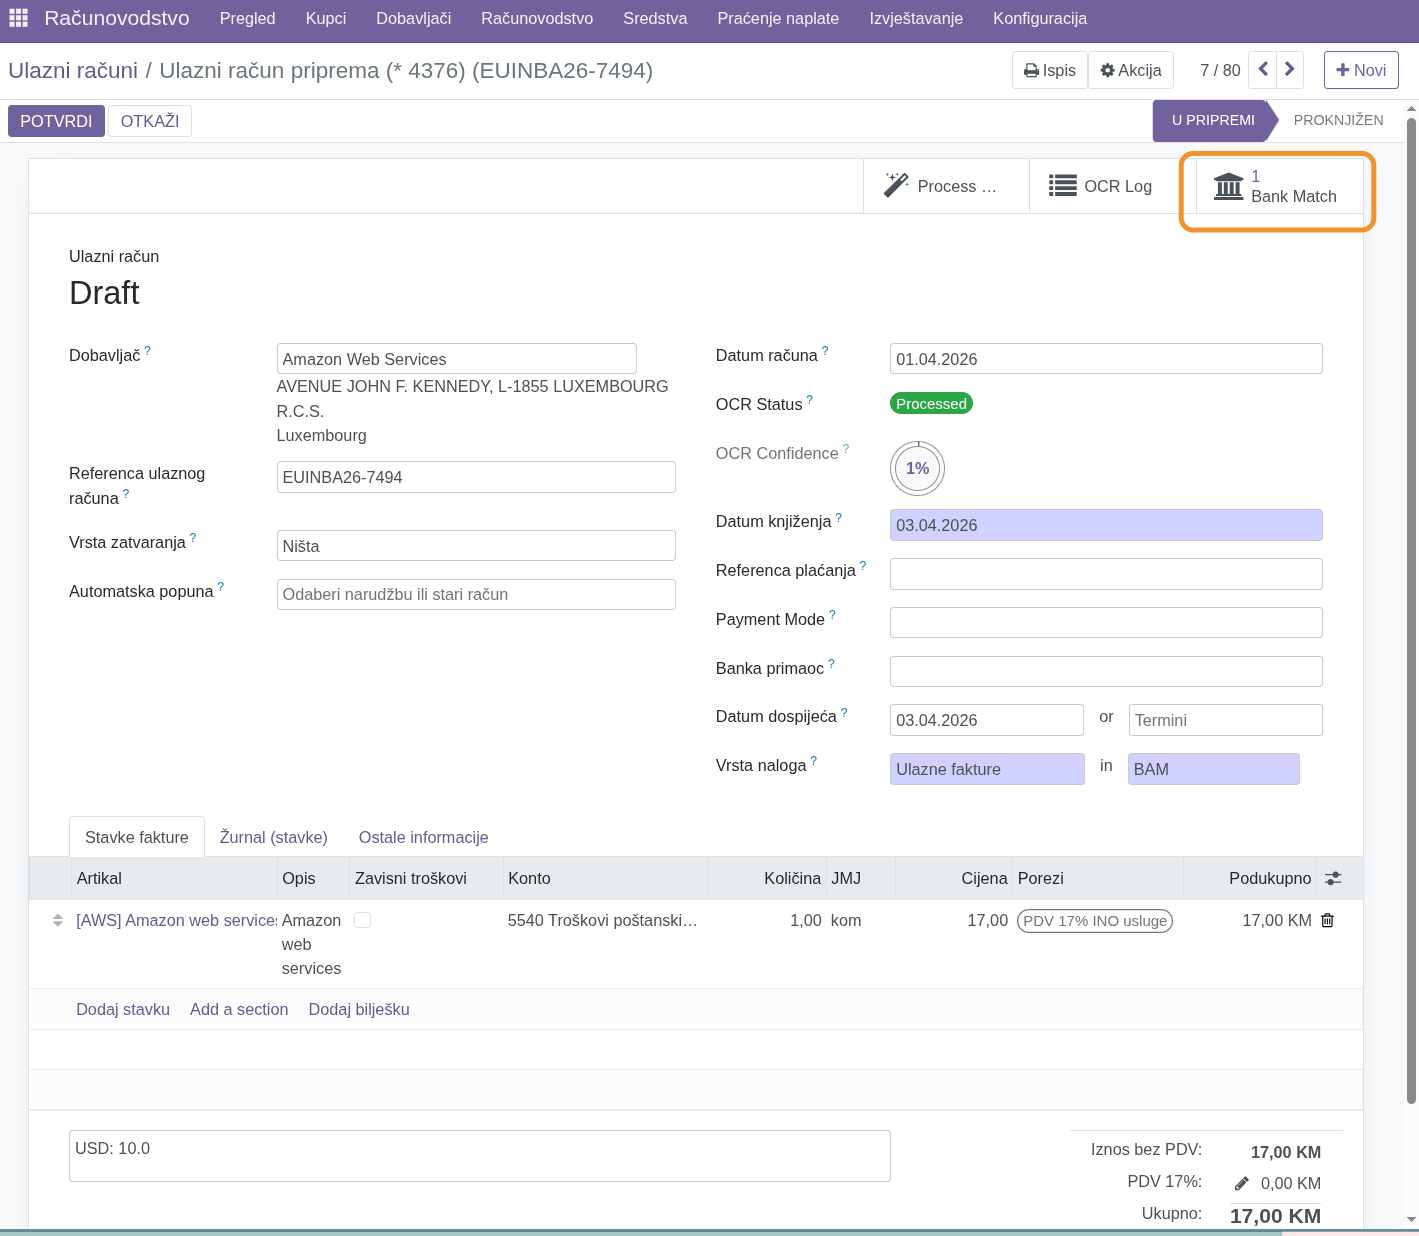Viewport: 1419px width, 1236px height.
Task: Click the OCR Confidence 1% gauge
Action: click(917, 468)
